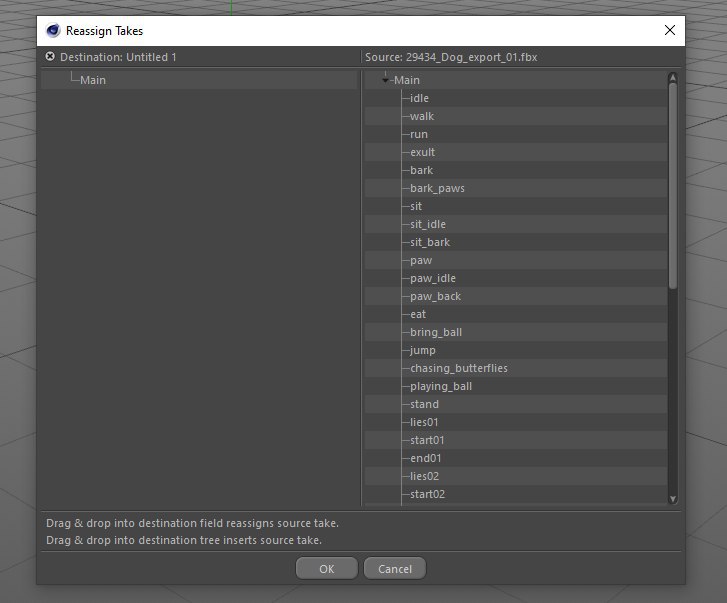The height and width of the screenshot is (603, 727).
Task: Click the OK button
Action: (x=326, y=569)
